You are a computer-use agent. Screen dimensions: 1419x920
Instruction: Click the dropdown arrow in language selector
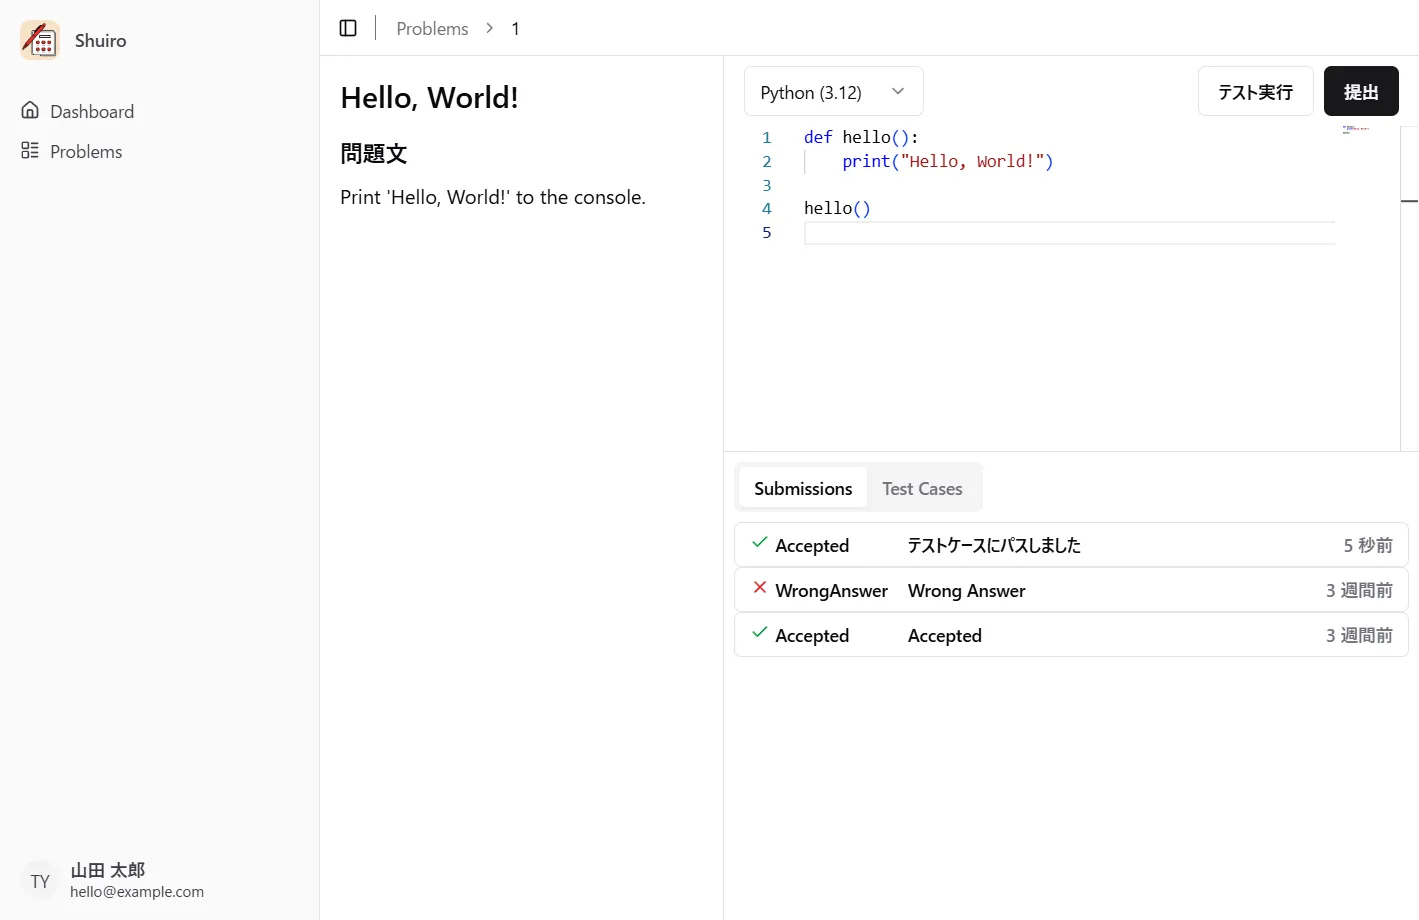click(898, 92)
